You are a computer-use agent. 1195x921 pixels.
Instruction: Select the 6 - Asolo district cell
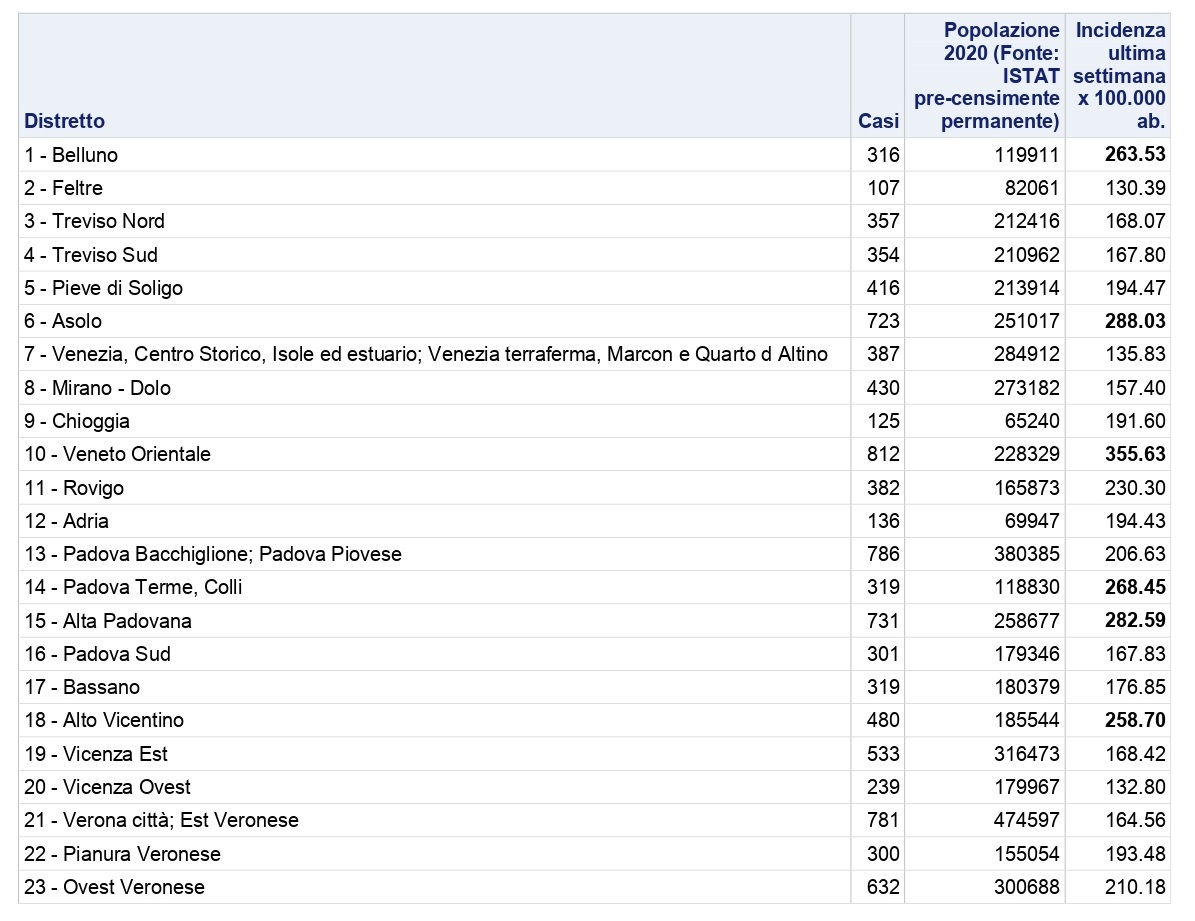(63, 321)
